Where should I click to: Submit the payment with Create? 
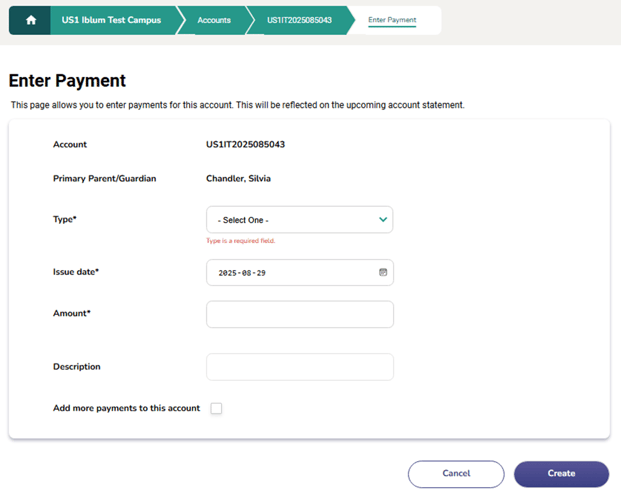tap(561, 473)
